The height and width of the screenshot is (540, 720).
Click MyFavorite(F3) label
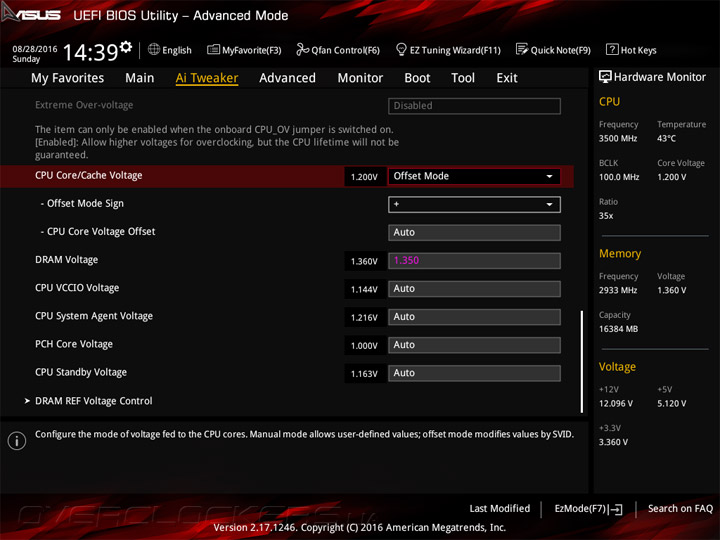(252, 50)
